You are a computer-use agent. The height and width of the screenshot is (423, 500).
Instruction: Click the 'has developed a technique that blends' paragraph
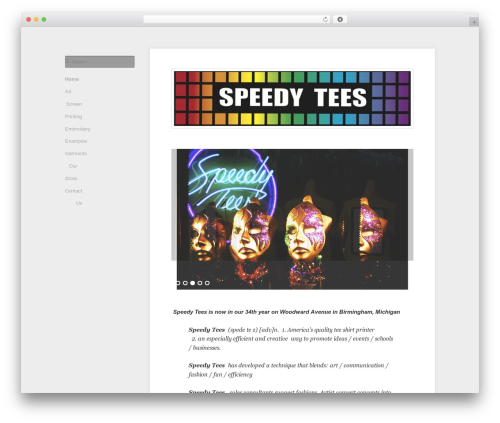click(288, 370)
